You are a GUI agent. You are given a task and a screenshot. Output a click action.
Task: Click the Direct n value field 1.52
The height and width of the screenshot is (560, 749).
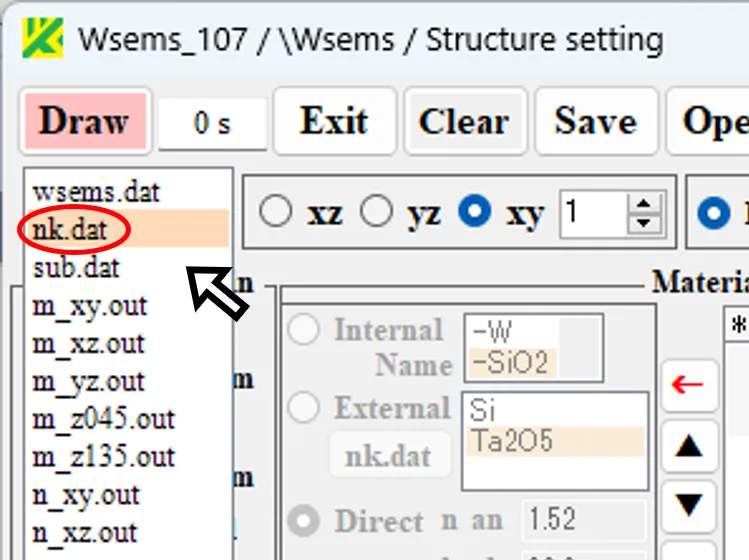(x=584, y=519)
